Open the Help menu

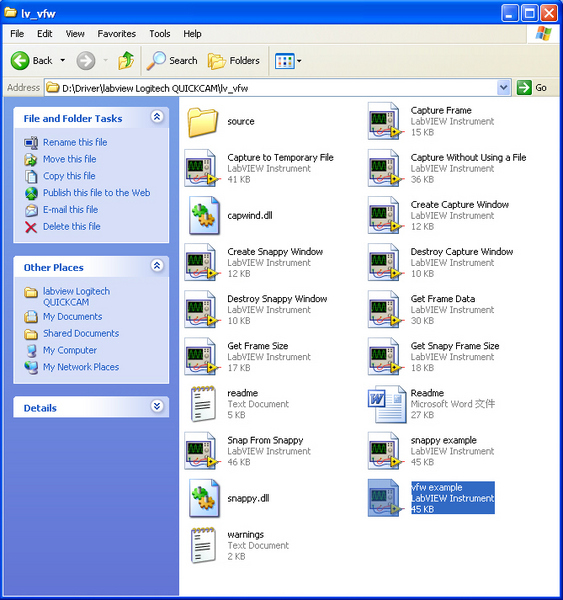pyautogui.click(x=192, y=34)
